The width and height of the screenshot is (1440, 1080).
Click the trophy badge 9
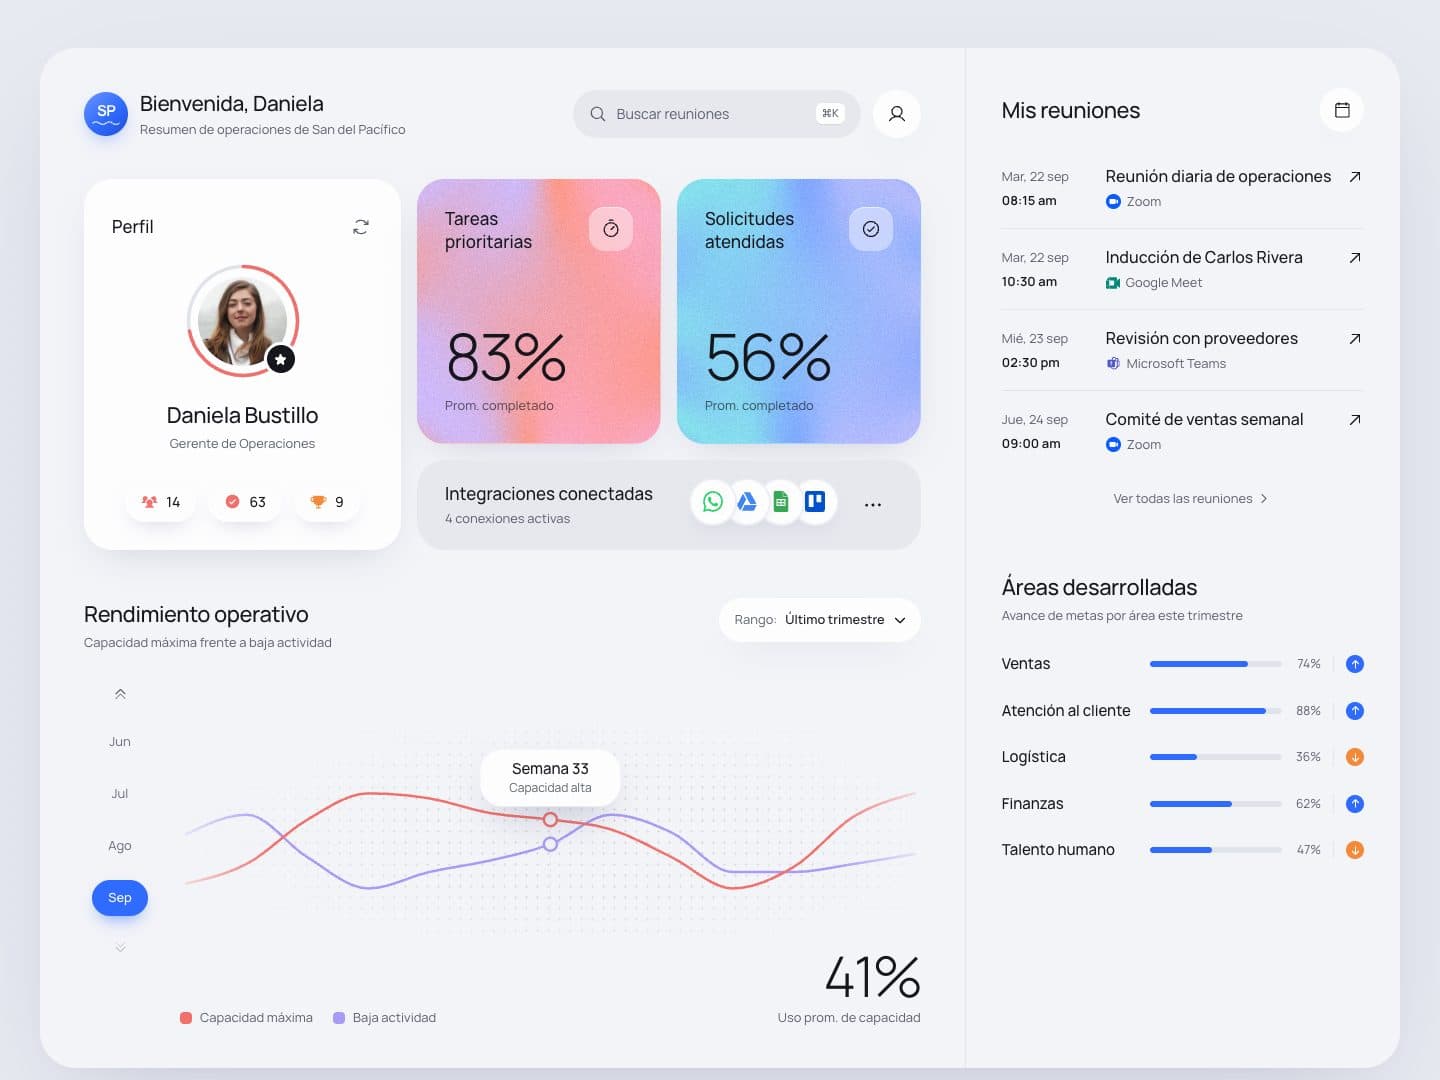tap(327, 502)
